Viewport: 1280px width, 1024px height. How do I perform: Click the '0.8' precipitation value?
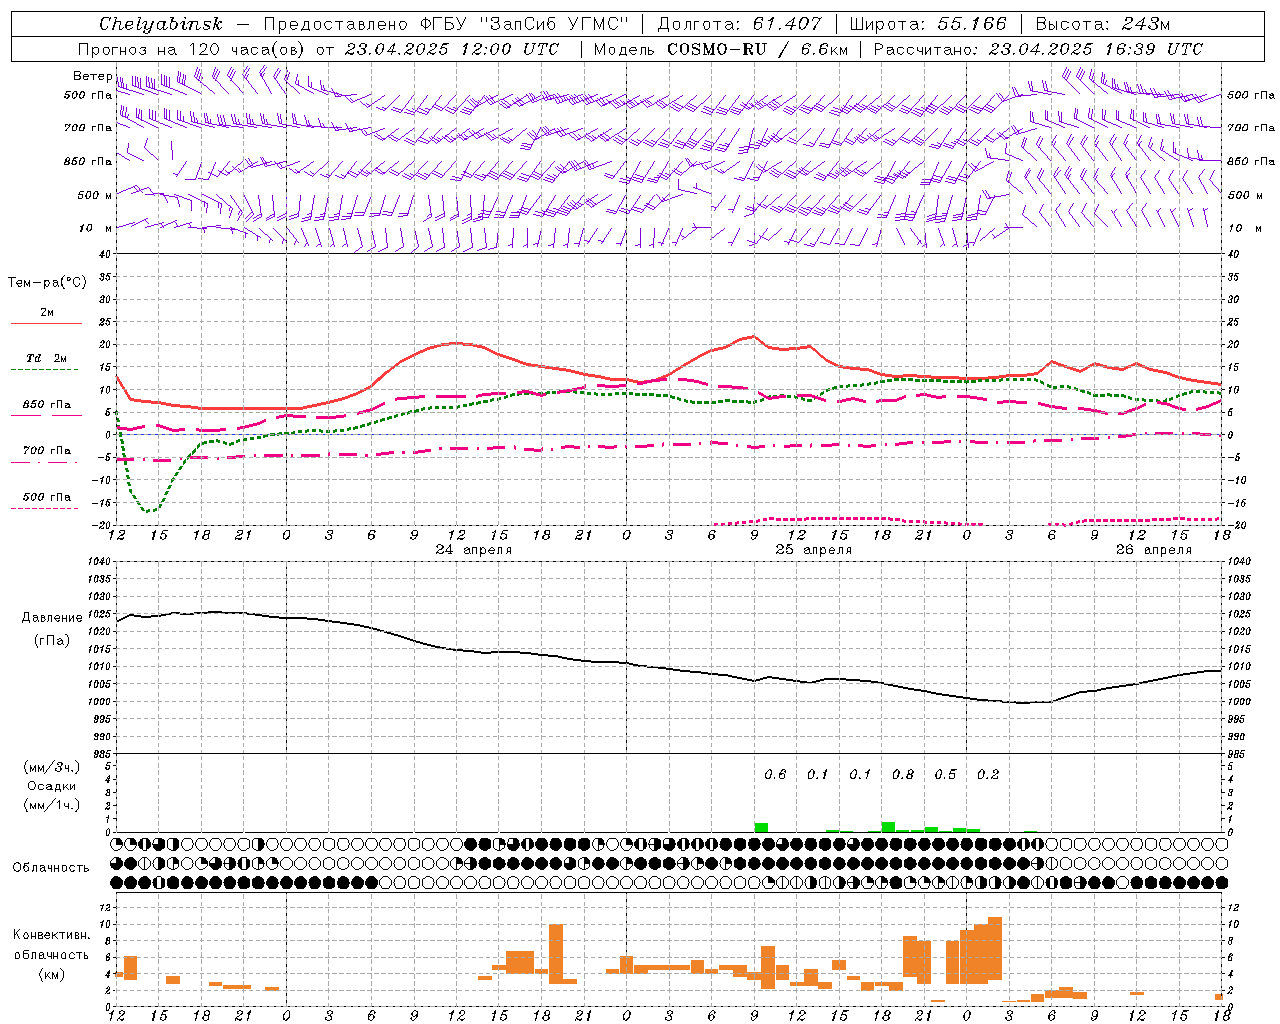(903, 774)
